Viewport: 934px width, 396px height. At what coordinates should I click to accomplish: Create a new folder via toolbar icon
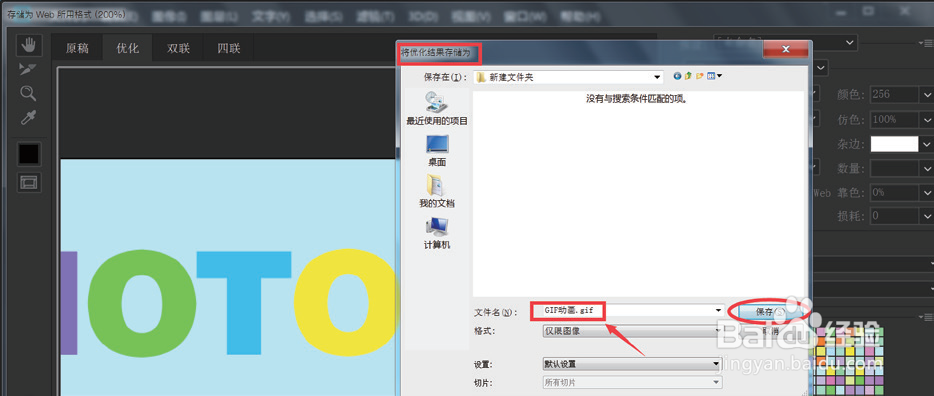700,76
